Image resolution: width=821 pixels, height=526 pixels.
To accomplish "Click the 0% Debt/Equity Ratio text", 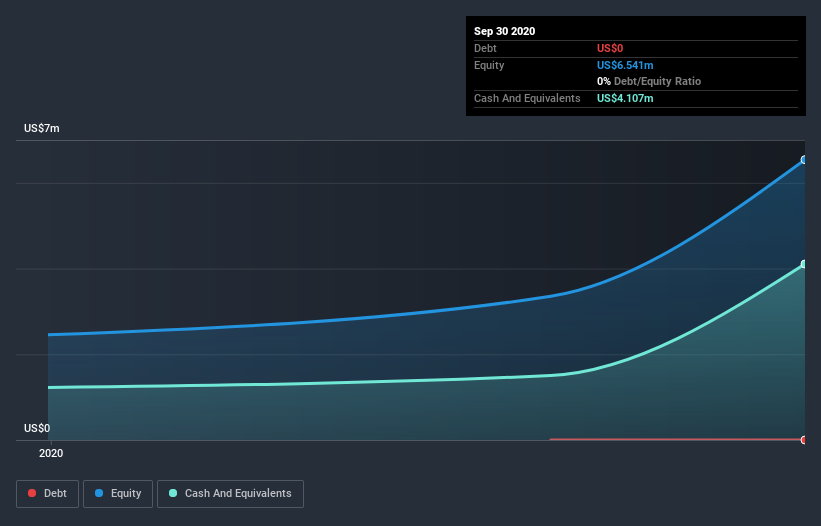I will (649, 81).
